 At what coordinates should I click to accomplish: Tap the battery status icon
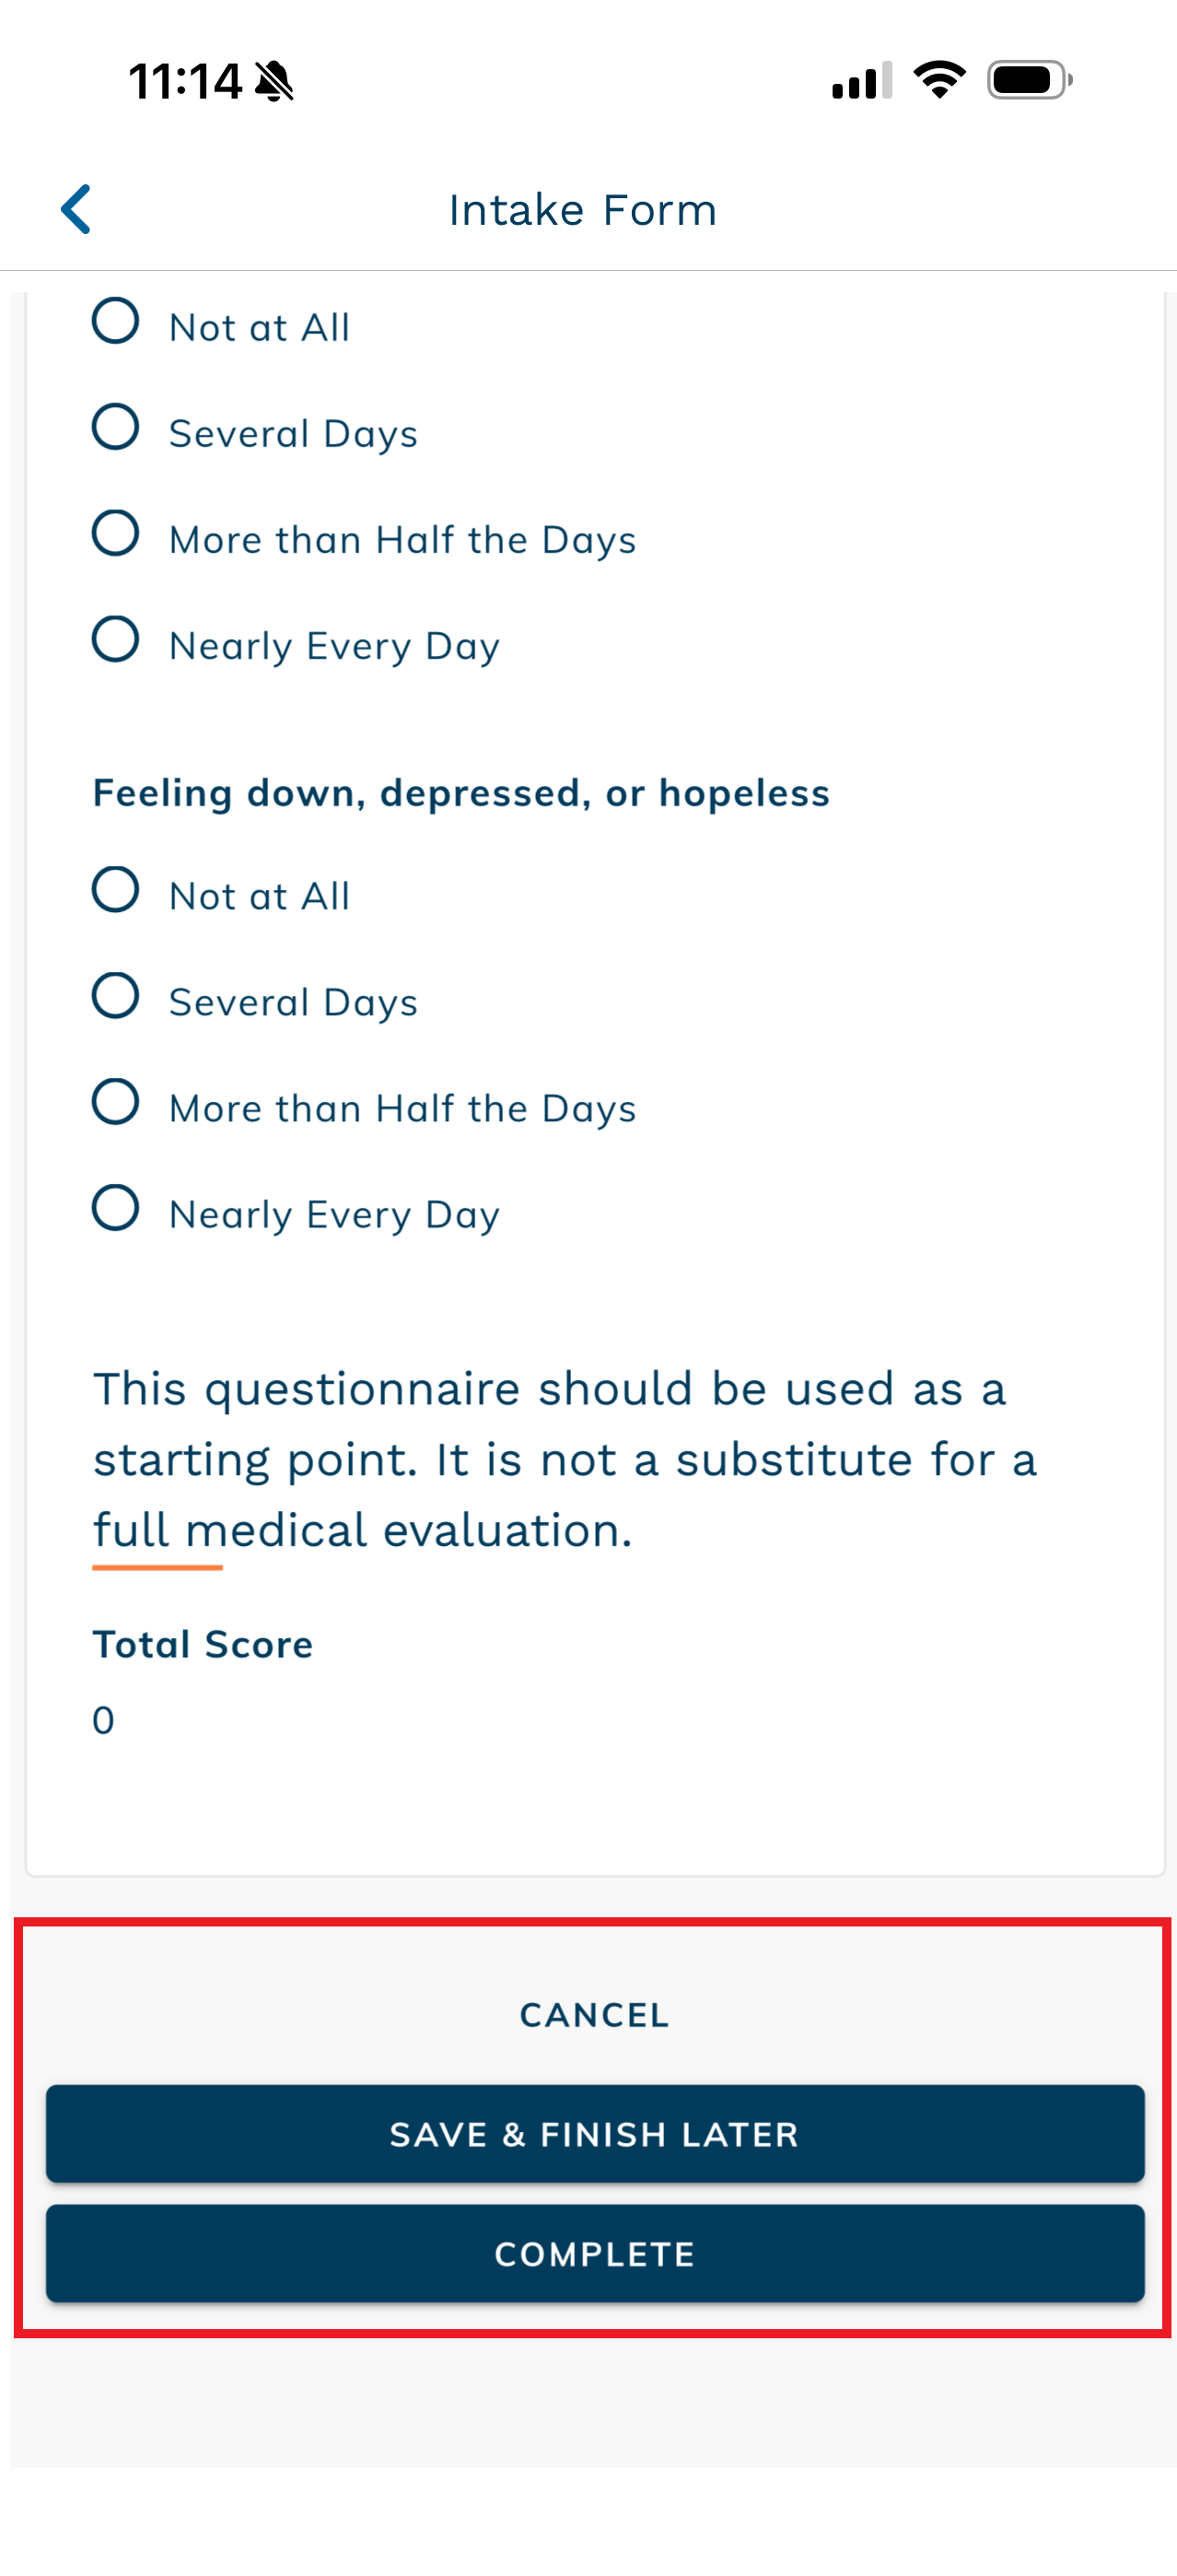click(1029, 80)
